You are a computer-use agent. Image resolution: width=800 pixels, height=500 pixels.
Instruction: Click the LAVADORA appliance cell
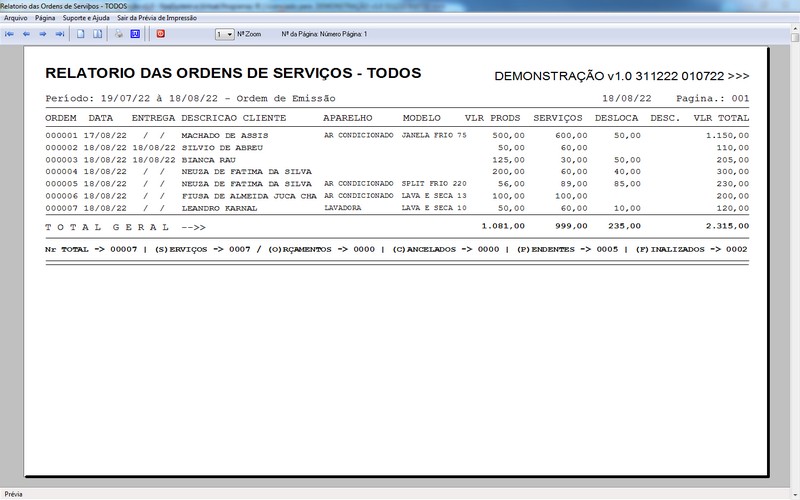(342, 208)
